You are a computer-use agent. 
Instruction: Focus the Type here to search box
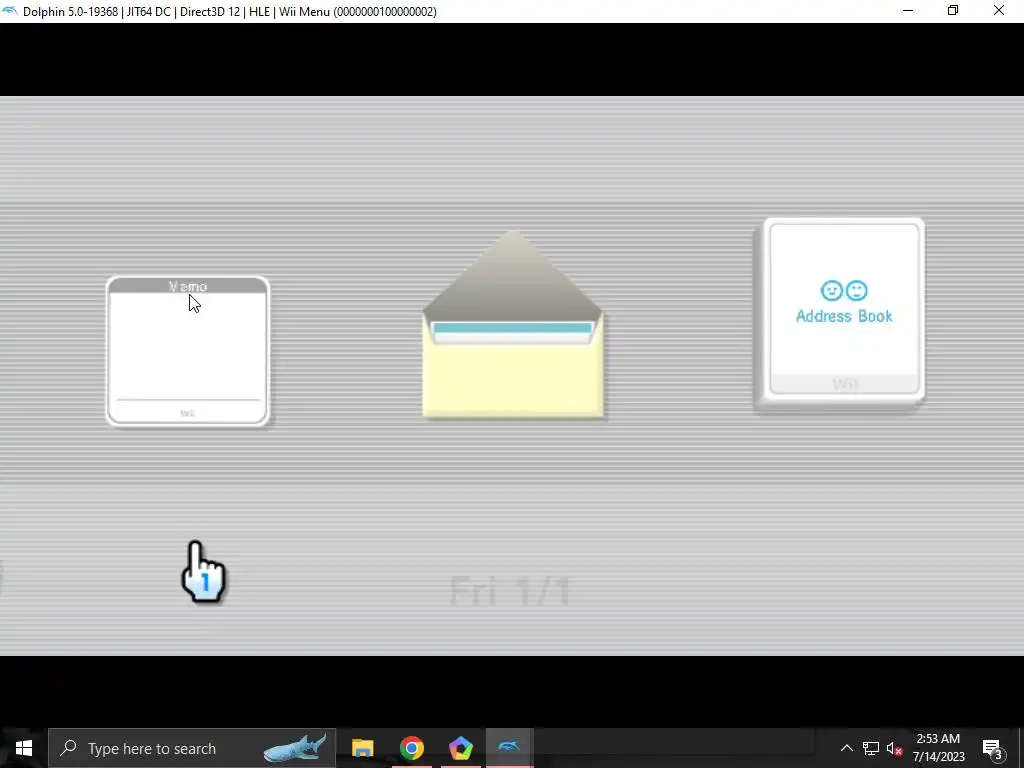pyautogui.click(x=192, y=748)
